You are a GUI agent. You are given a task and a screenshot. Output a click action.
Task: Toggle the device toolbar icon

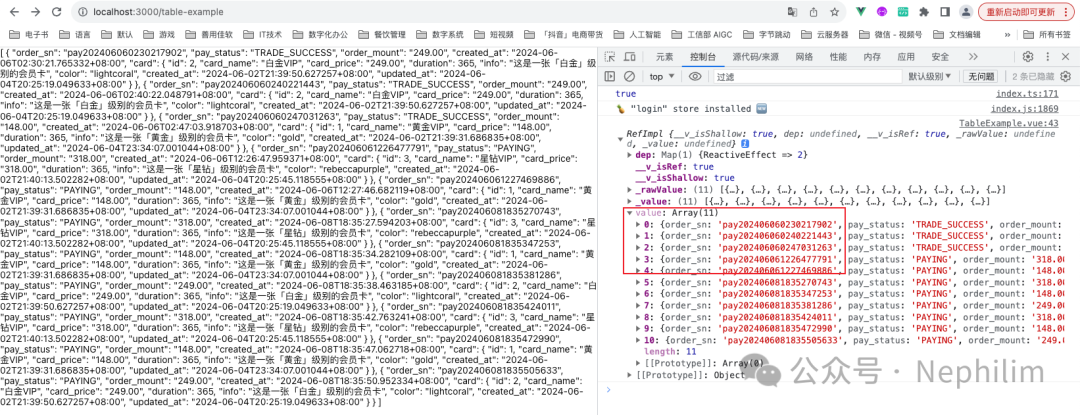pyautogui.click(x=630, y=56)
